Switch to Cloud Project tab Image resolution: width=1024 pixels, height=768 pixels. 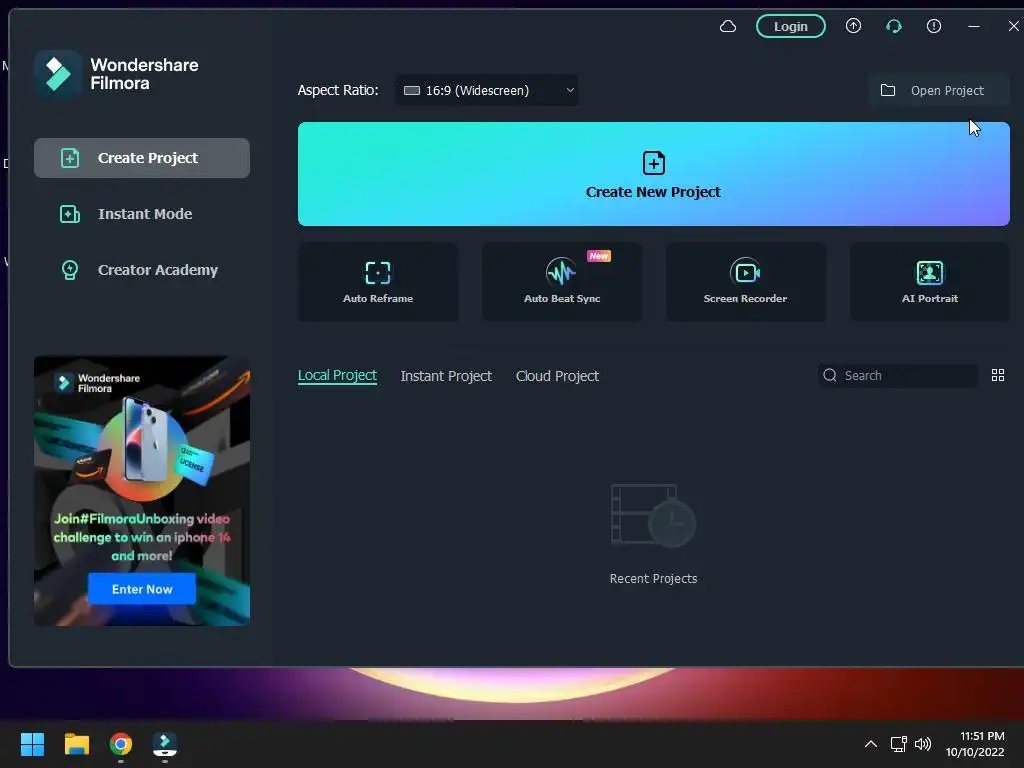click(557, 376)
